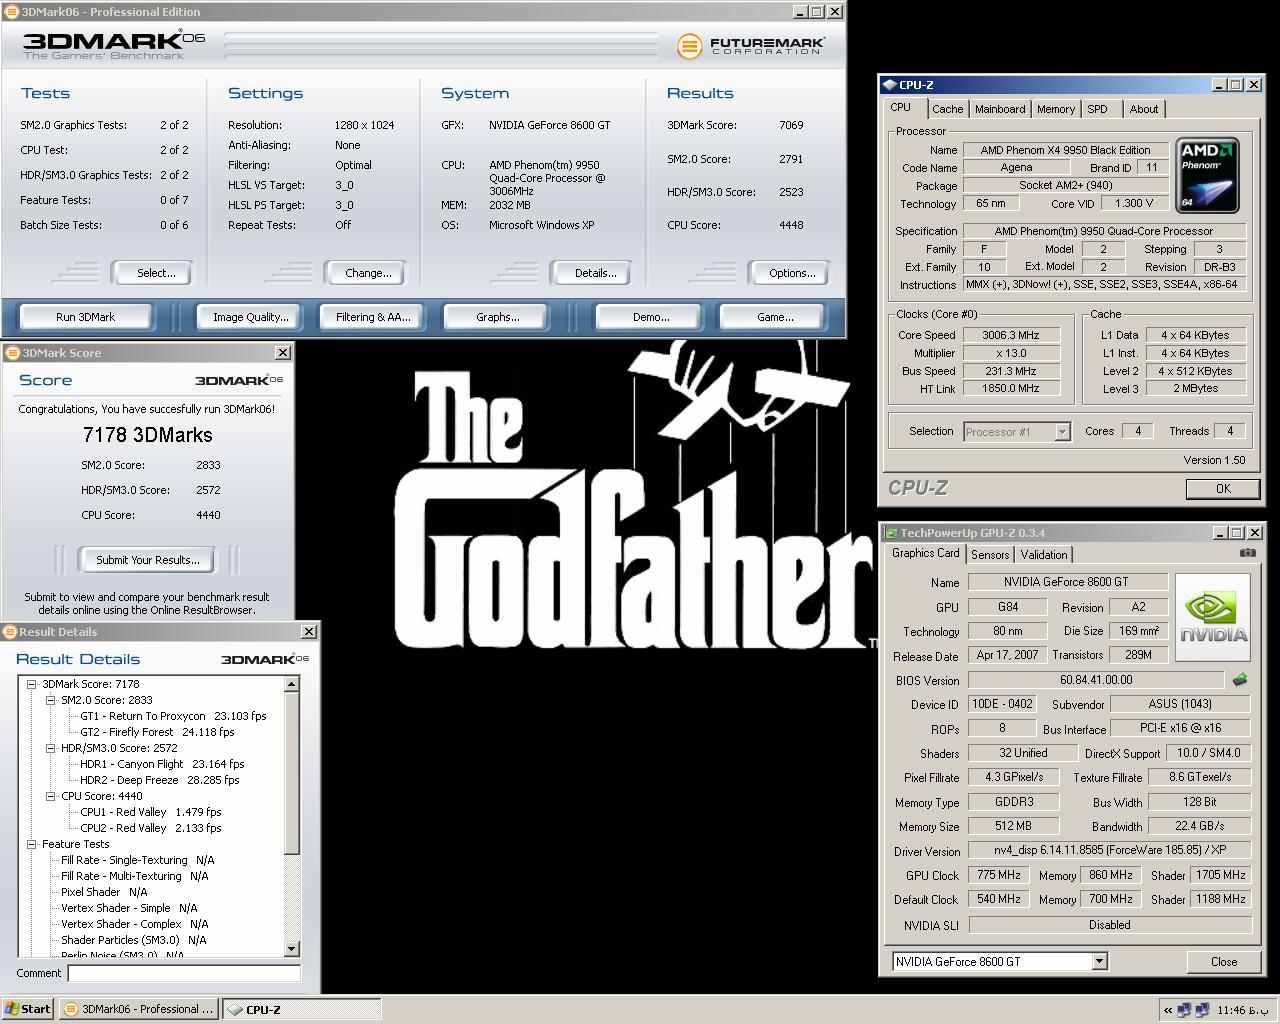Open the Cache tab in CPU-Z

point(947,109)
